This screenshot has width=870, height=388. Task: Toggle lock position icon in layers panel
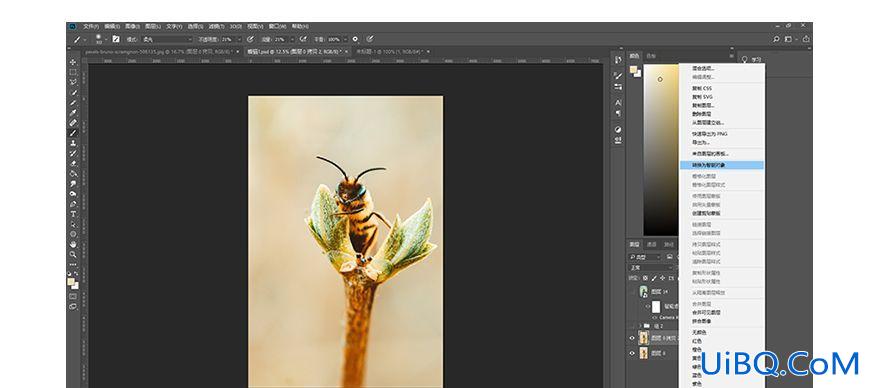click(662, 278)
